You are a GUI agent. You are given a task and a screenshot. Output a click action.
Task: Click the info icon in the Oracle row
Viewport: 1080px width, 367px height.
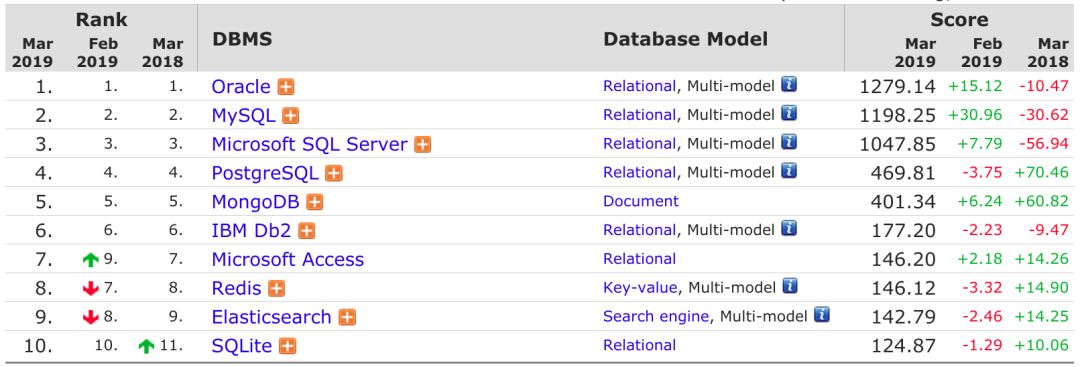[x=789, y=85]
